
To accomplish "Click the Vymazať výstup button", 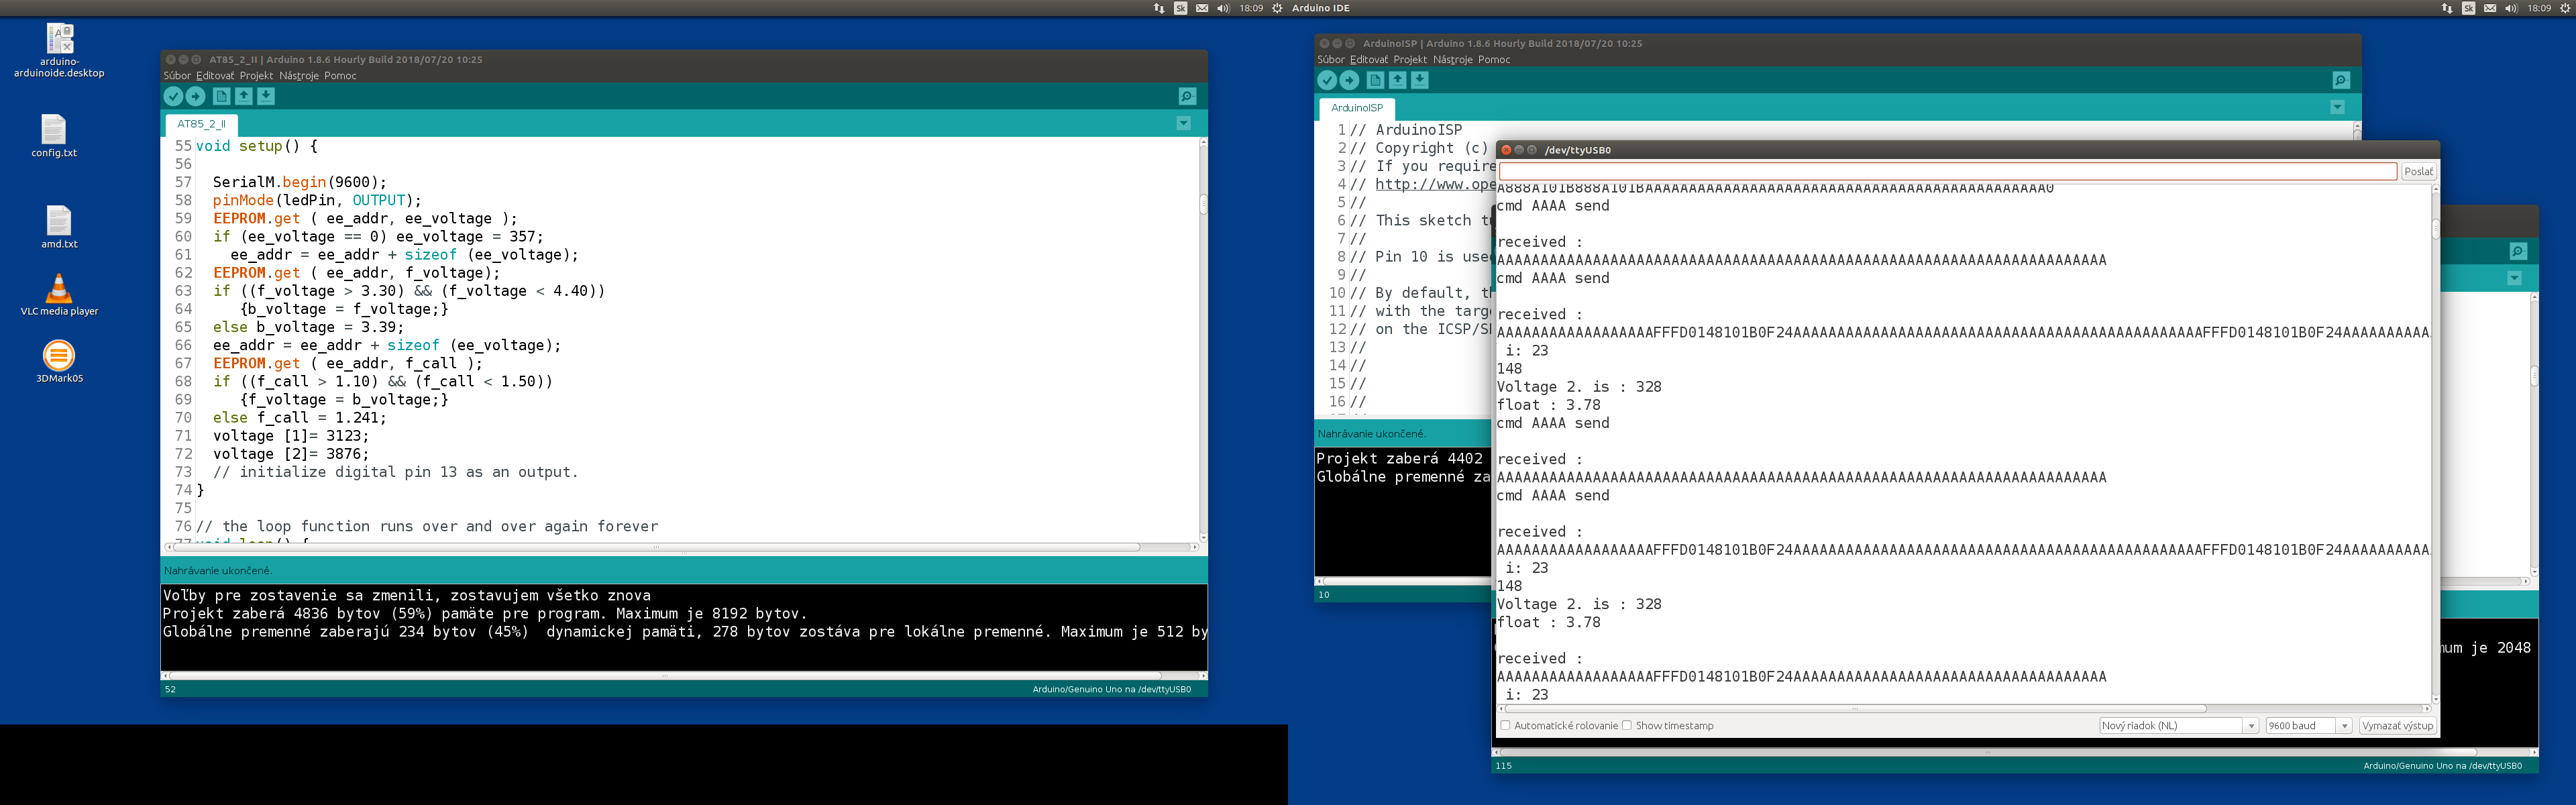I will coord(2397,725).
